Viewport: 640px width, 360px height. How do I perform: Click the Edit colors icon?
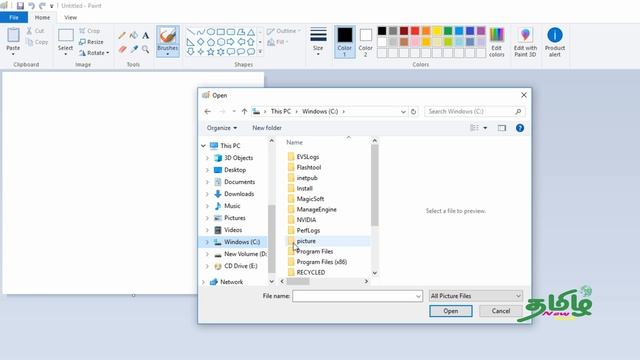coord(497,42)
